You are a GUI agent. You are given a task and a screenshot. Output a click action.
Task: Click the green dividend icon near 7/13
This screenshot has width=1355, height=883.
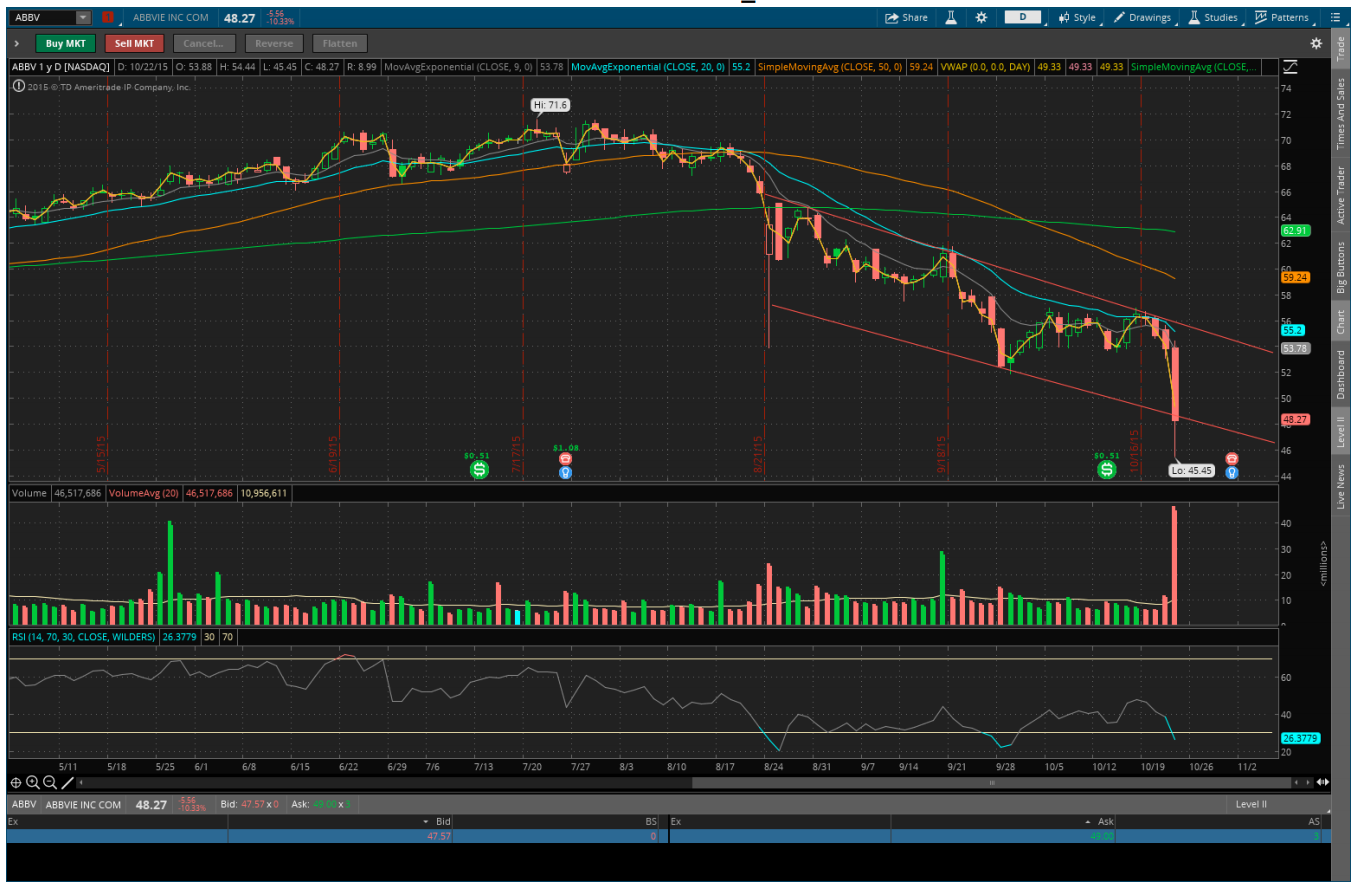click(479, 468)
